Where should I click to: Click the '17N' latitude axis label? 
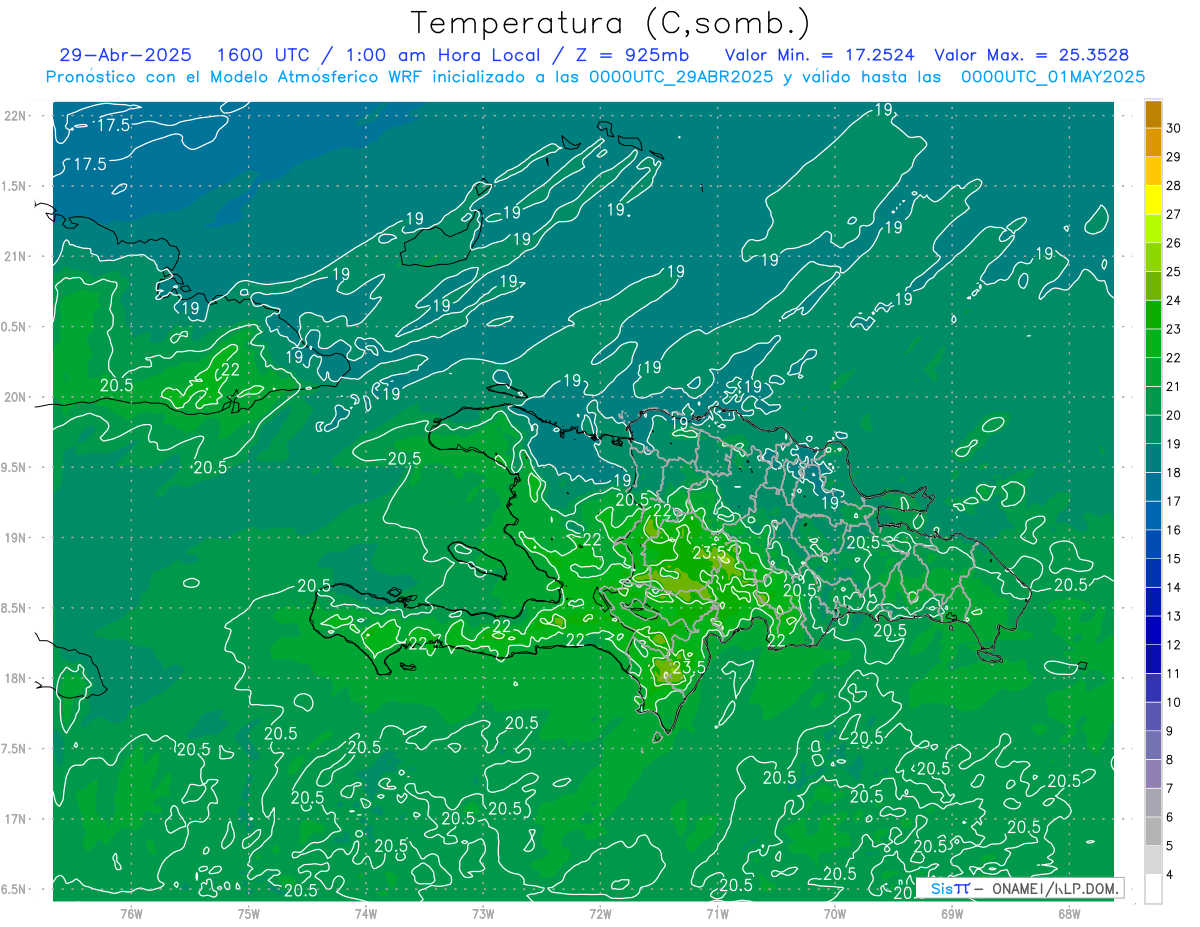tap(15, 819)
